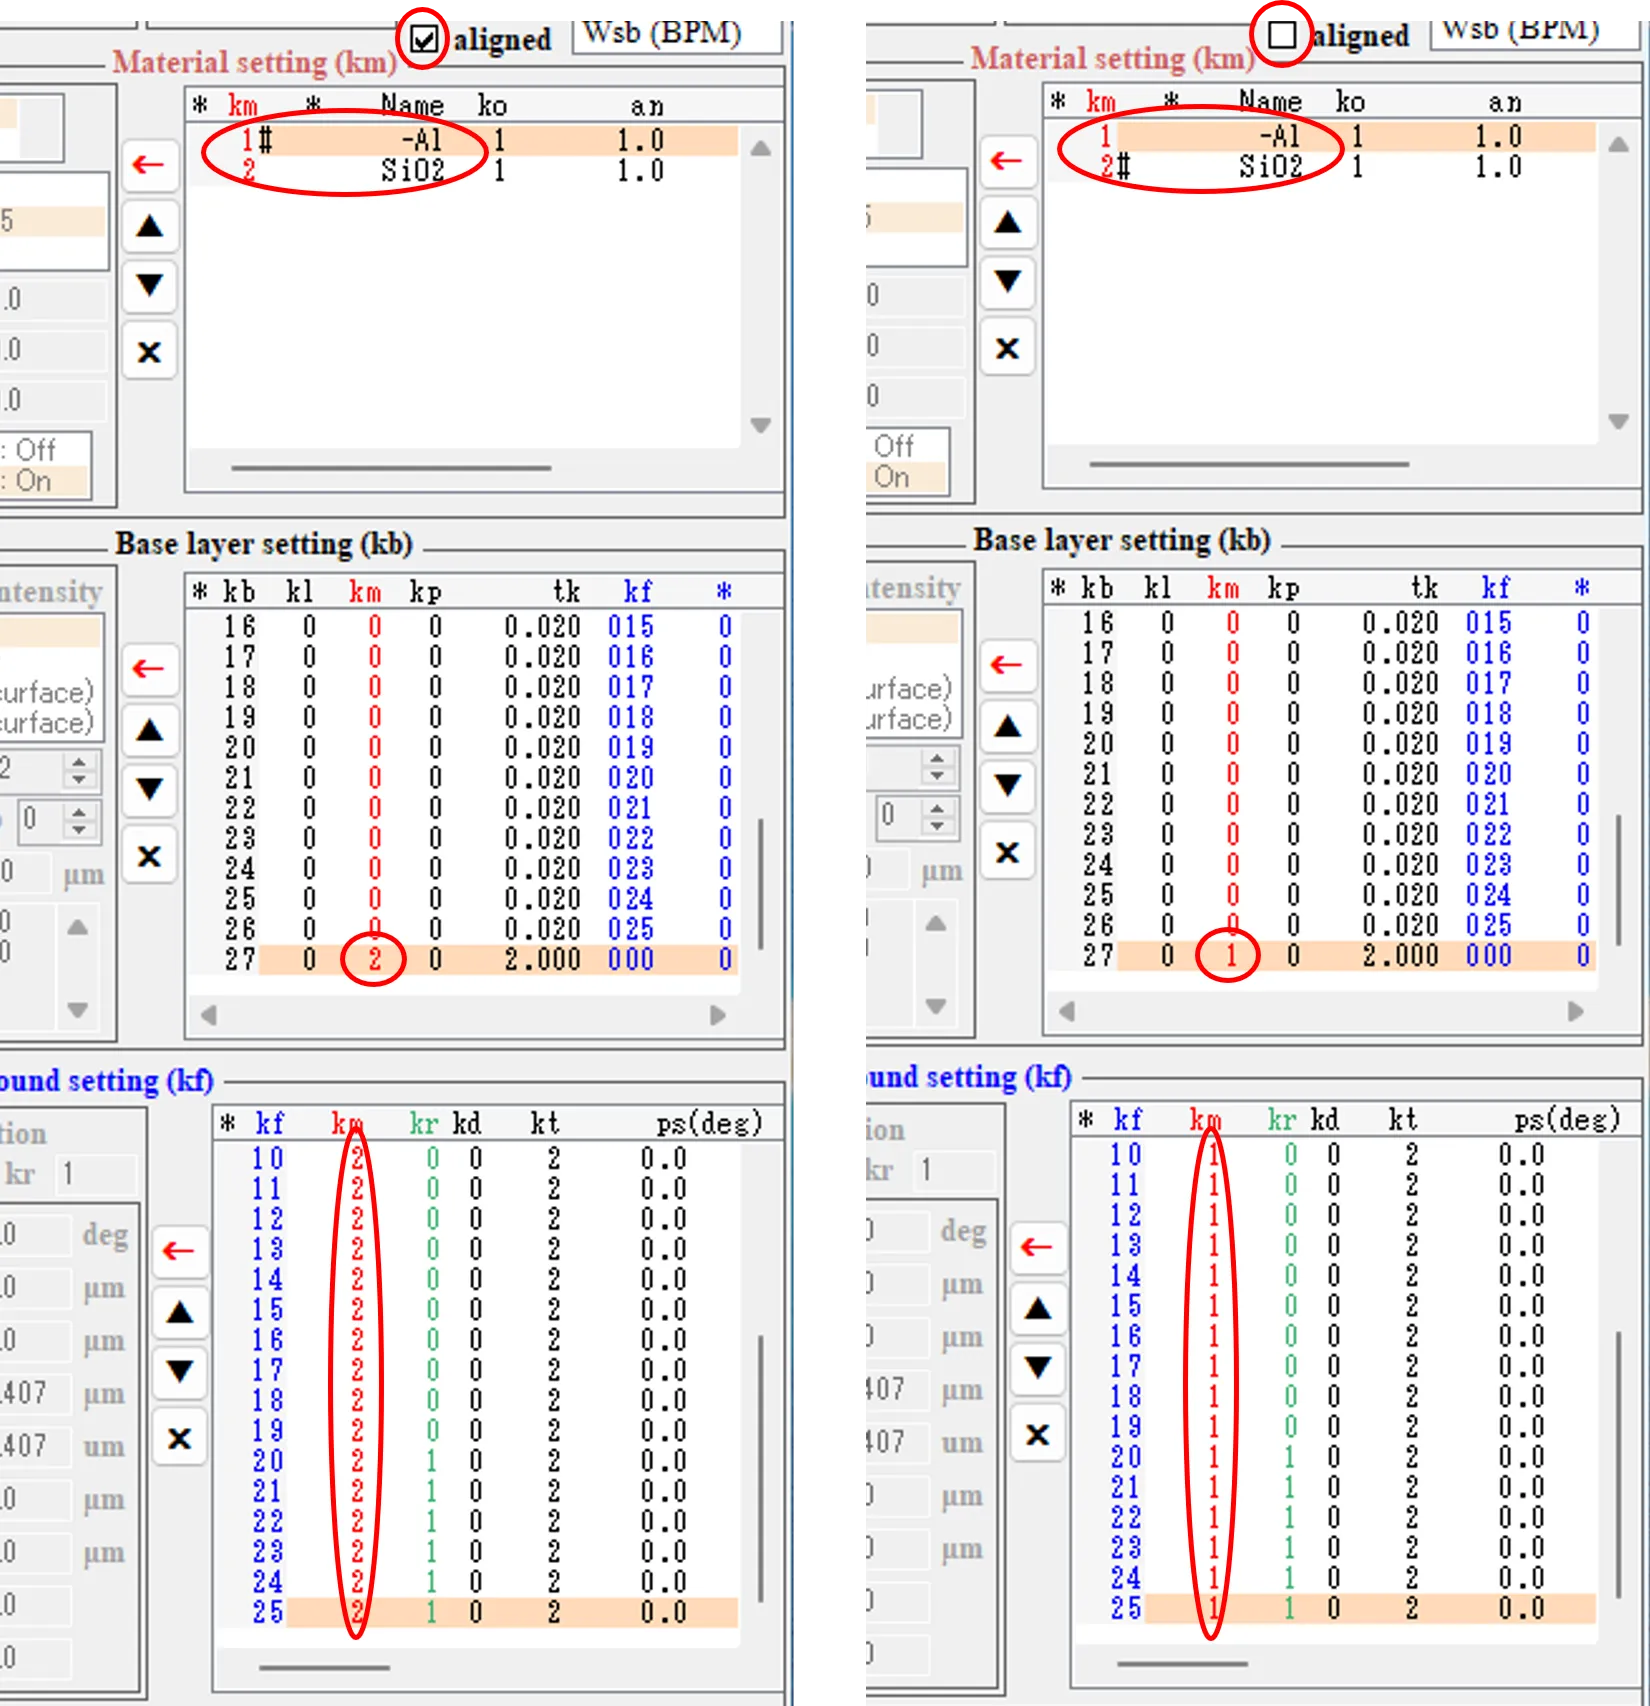The width and height of the screenshot is (1650, 1706).
Task: Select kb 16 row in left Base layer list
Action: tap(465, 627)
